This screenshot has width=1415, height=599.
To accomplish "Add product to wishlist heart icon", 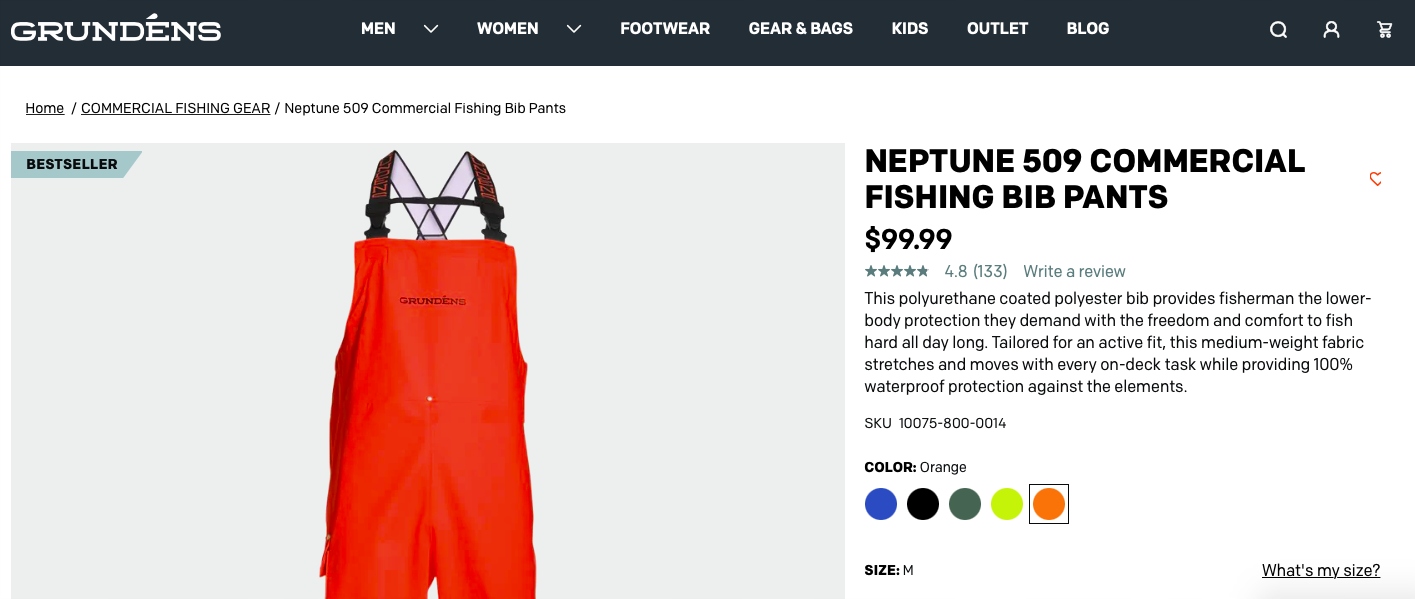I will [1376, 179].
